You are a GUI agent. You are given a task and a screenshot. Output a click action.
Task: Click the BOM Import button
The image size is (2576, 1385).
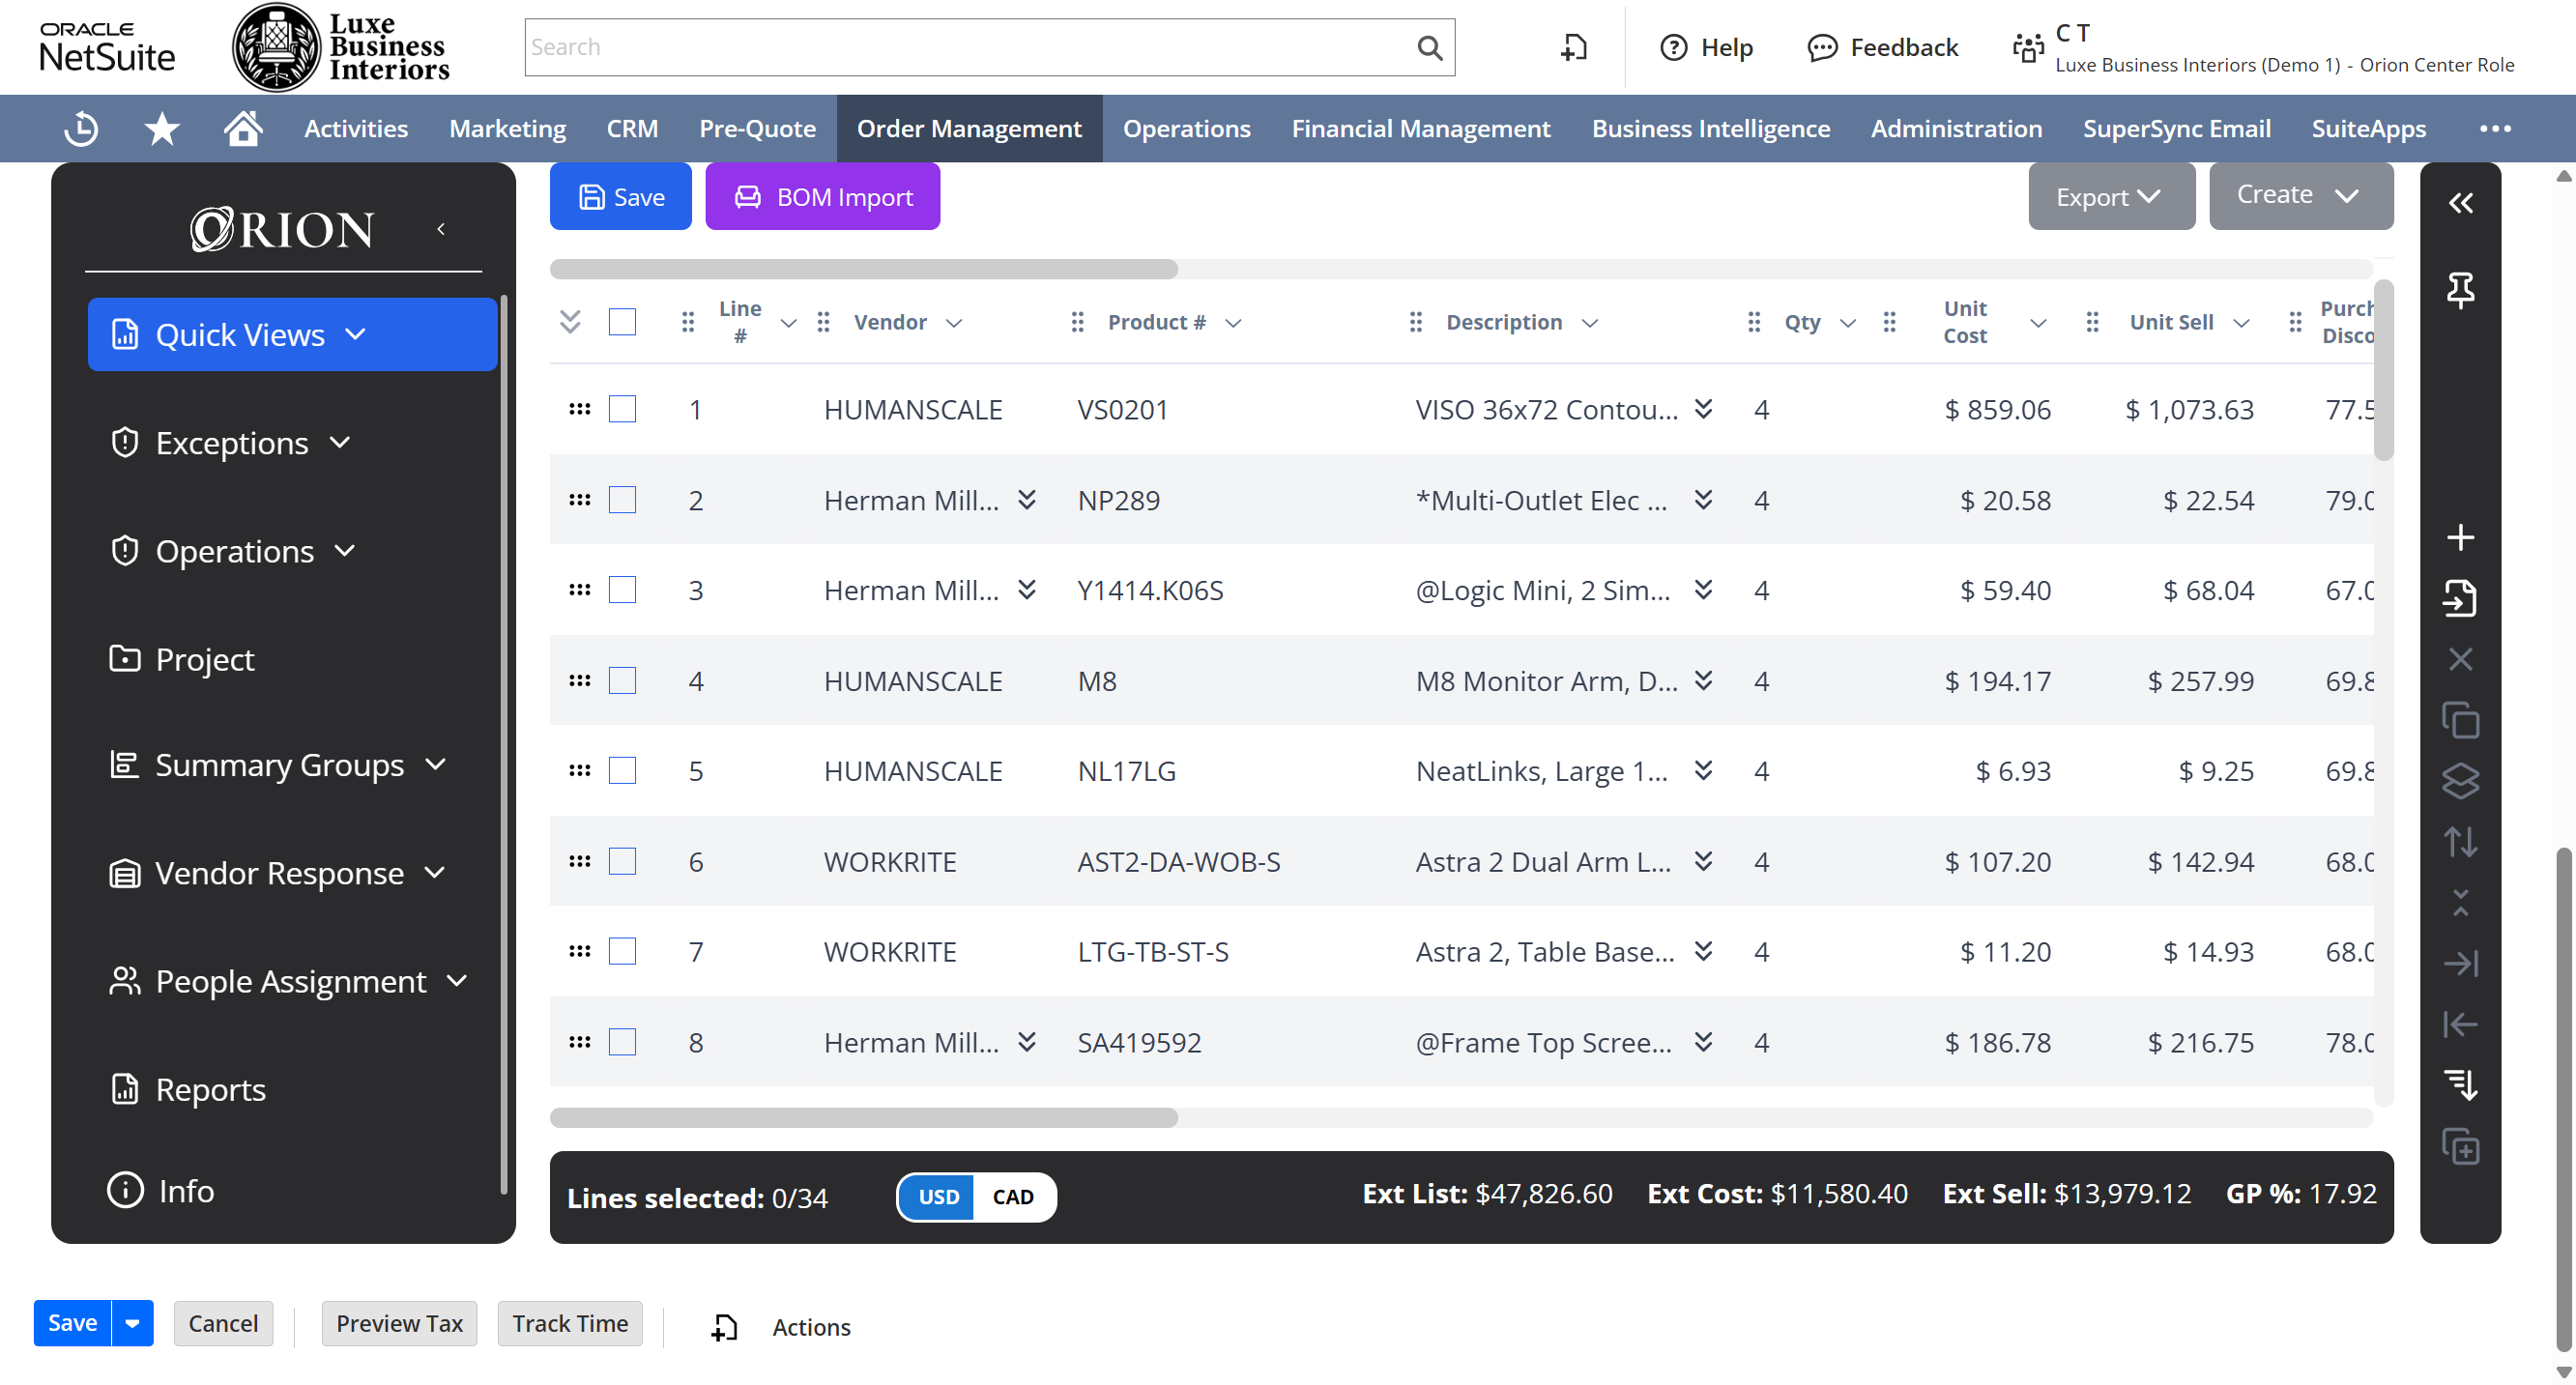pyautogui.click(x=822, y=196)
